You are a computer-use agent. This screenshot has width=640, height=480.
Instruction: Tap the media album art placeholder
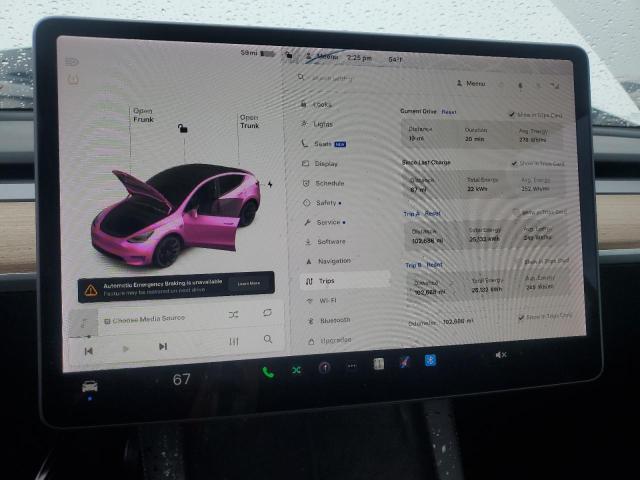click(84, 323)
